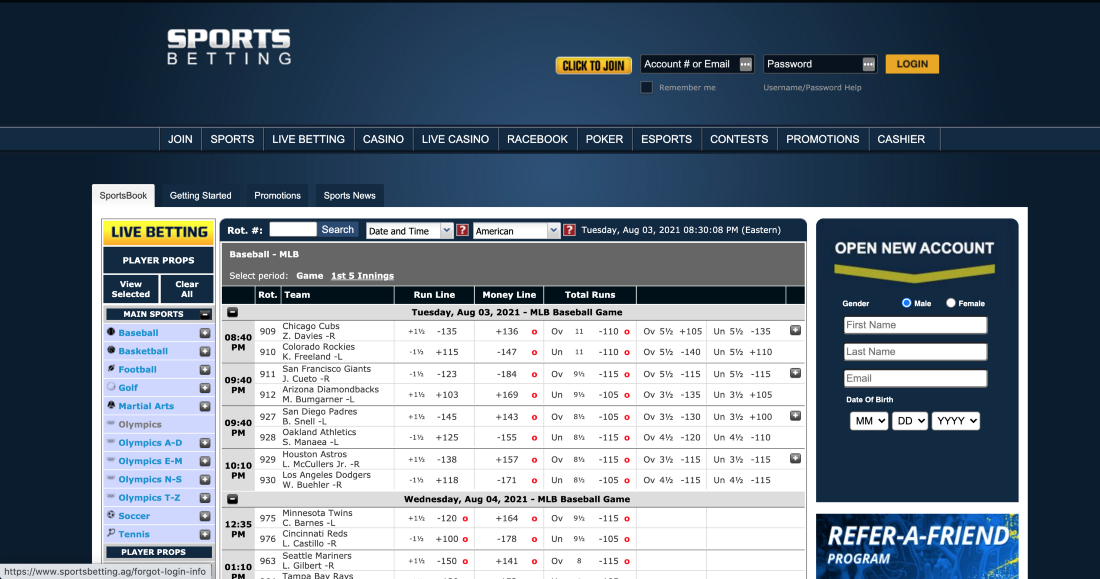Viewport: 1100px width, 579px height.
Task: Open CASHIER in the main navigation
Action: pyautogui.click(x=901, y=139)
